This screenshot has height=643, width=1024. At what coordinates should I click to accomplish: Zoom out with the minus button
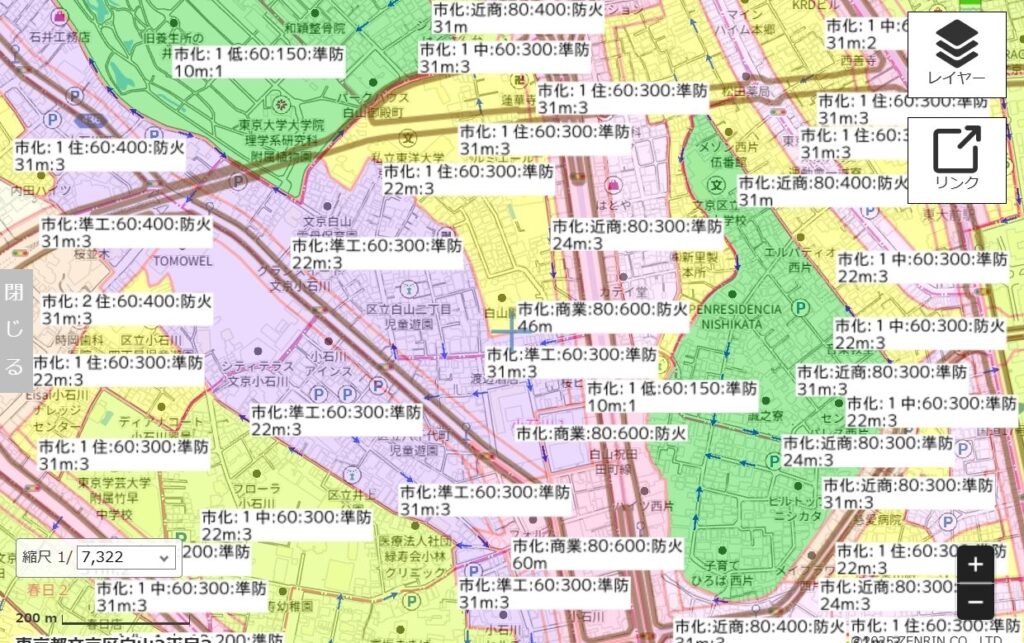975,602
